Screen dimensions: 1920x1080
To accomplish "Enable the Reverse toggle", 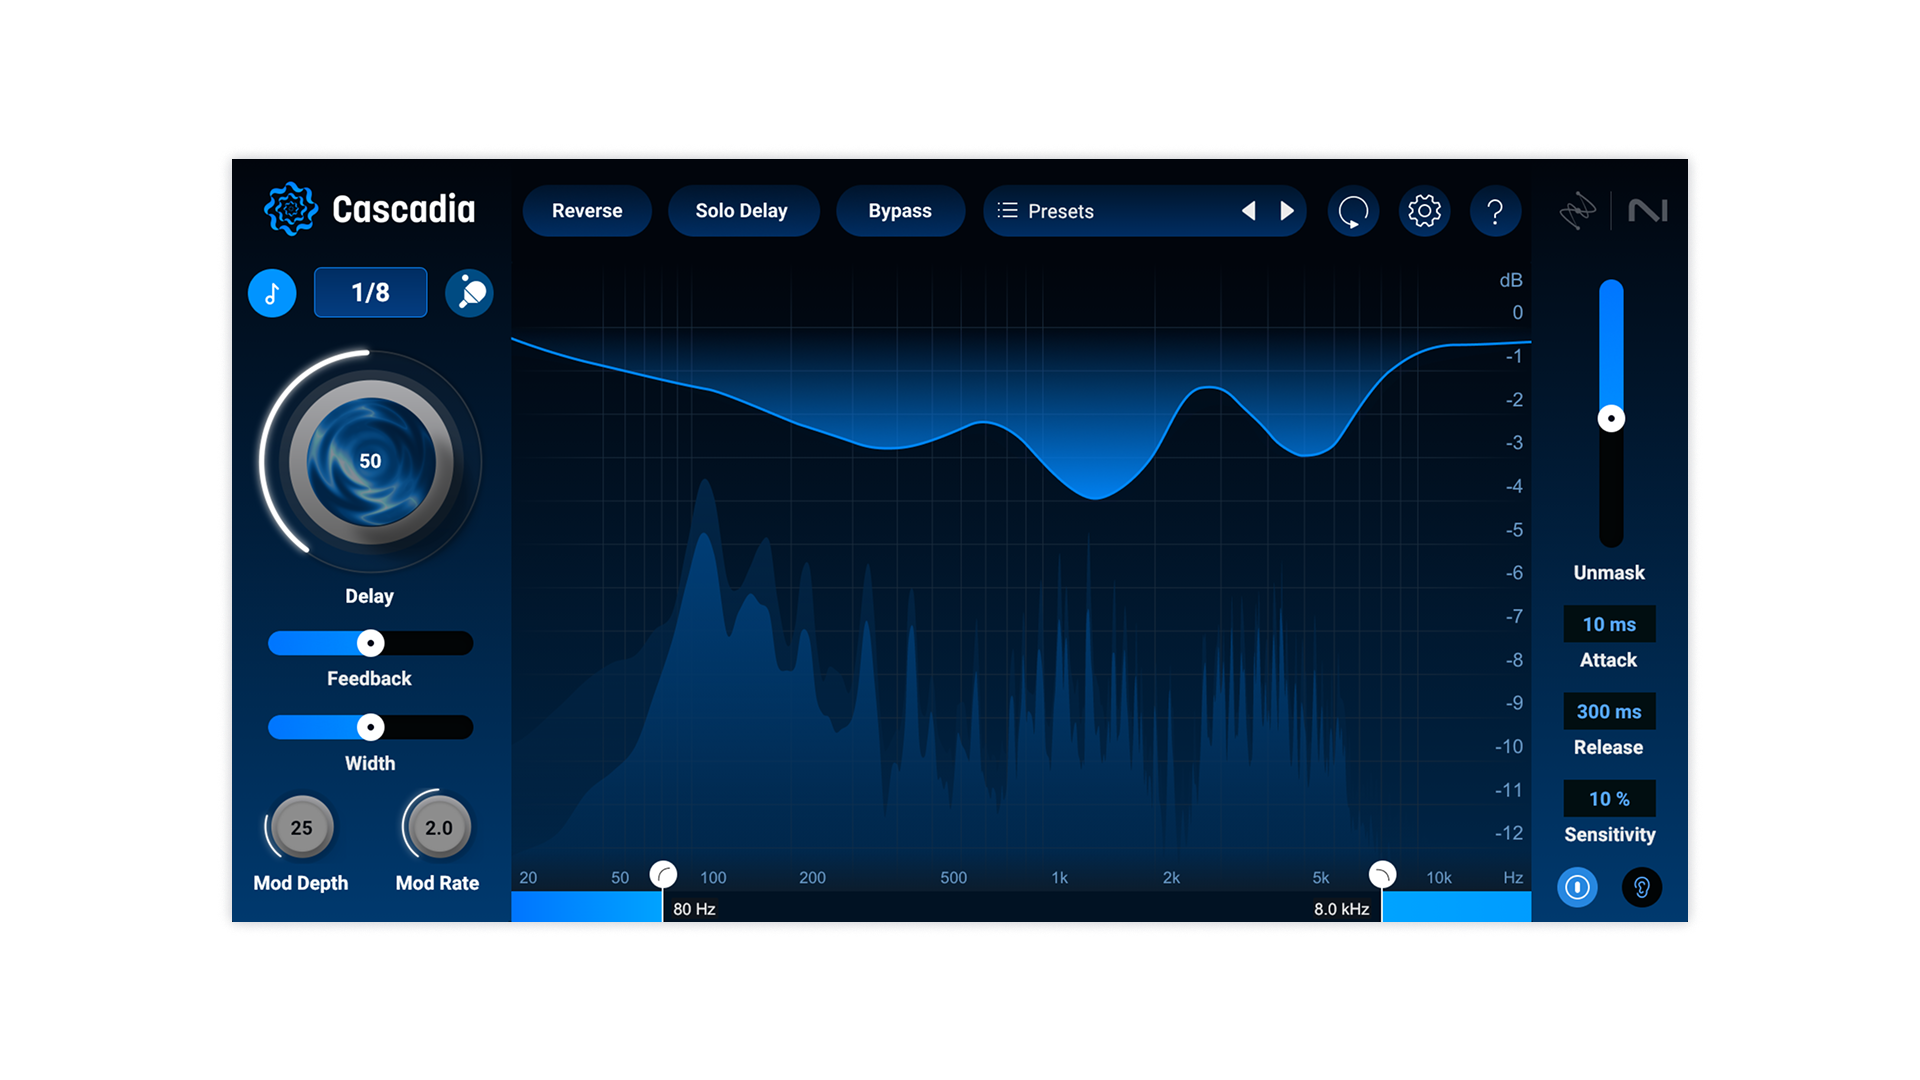I will click(x=587, y=211).
